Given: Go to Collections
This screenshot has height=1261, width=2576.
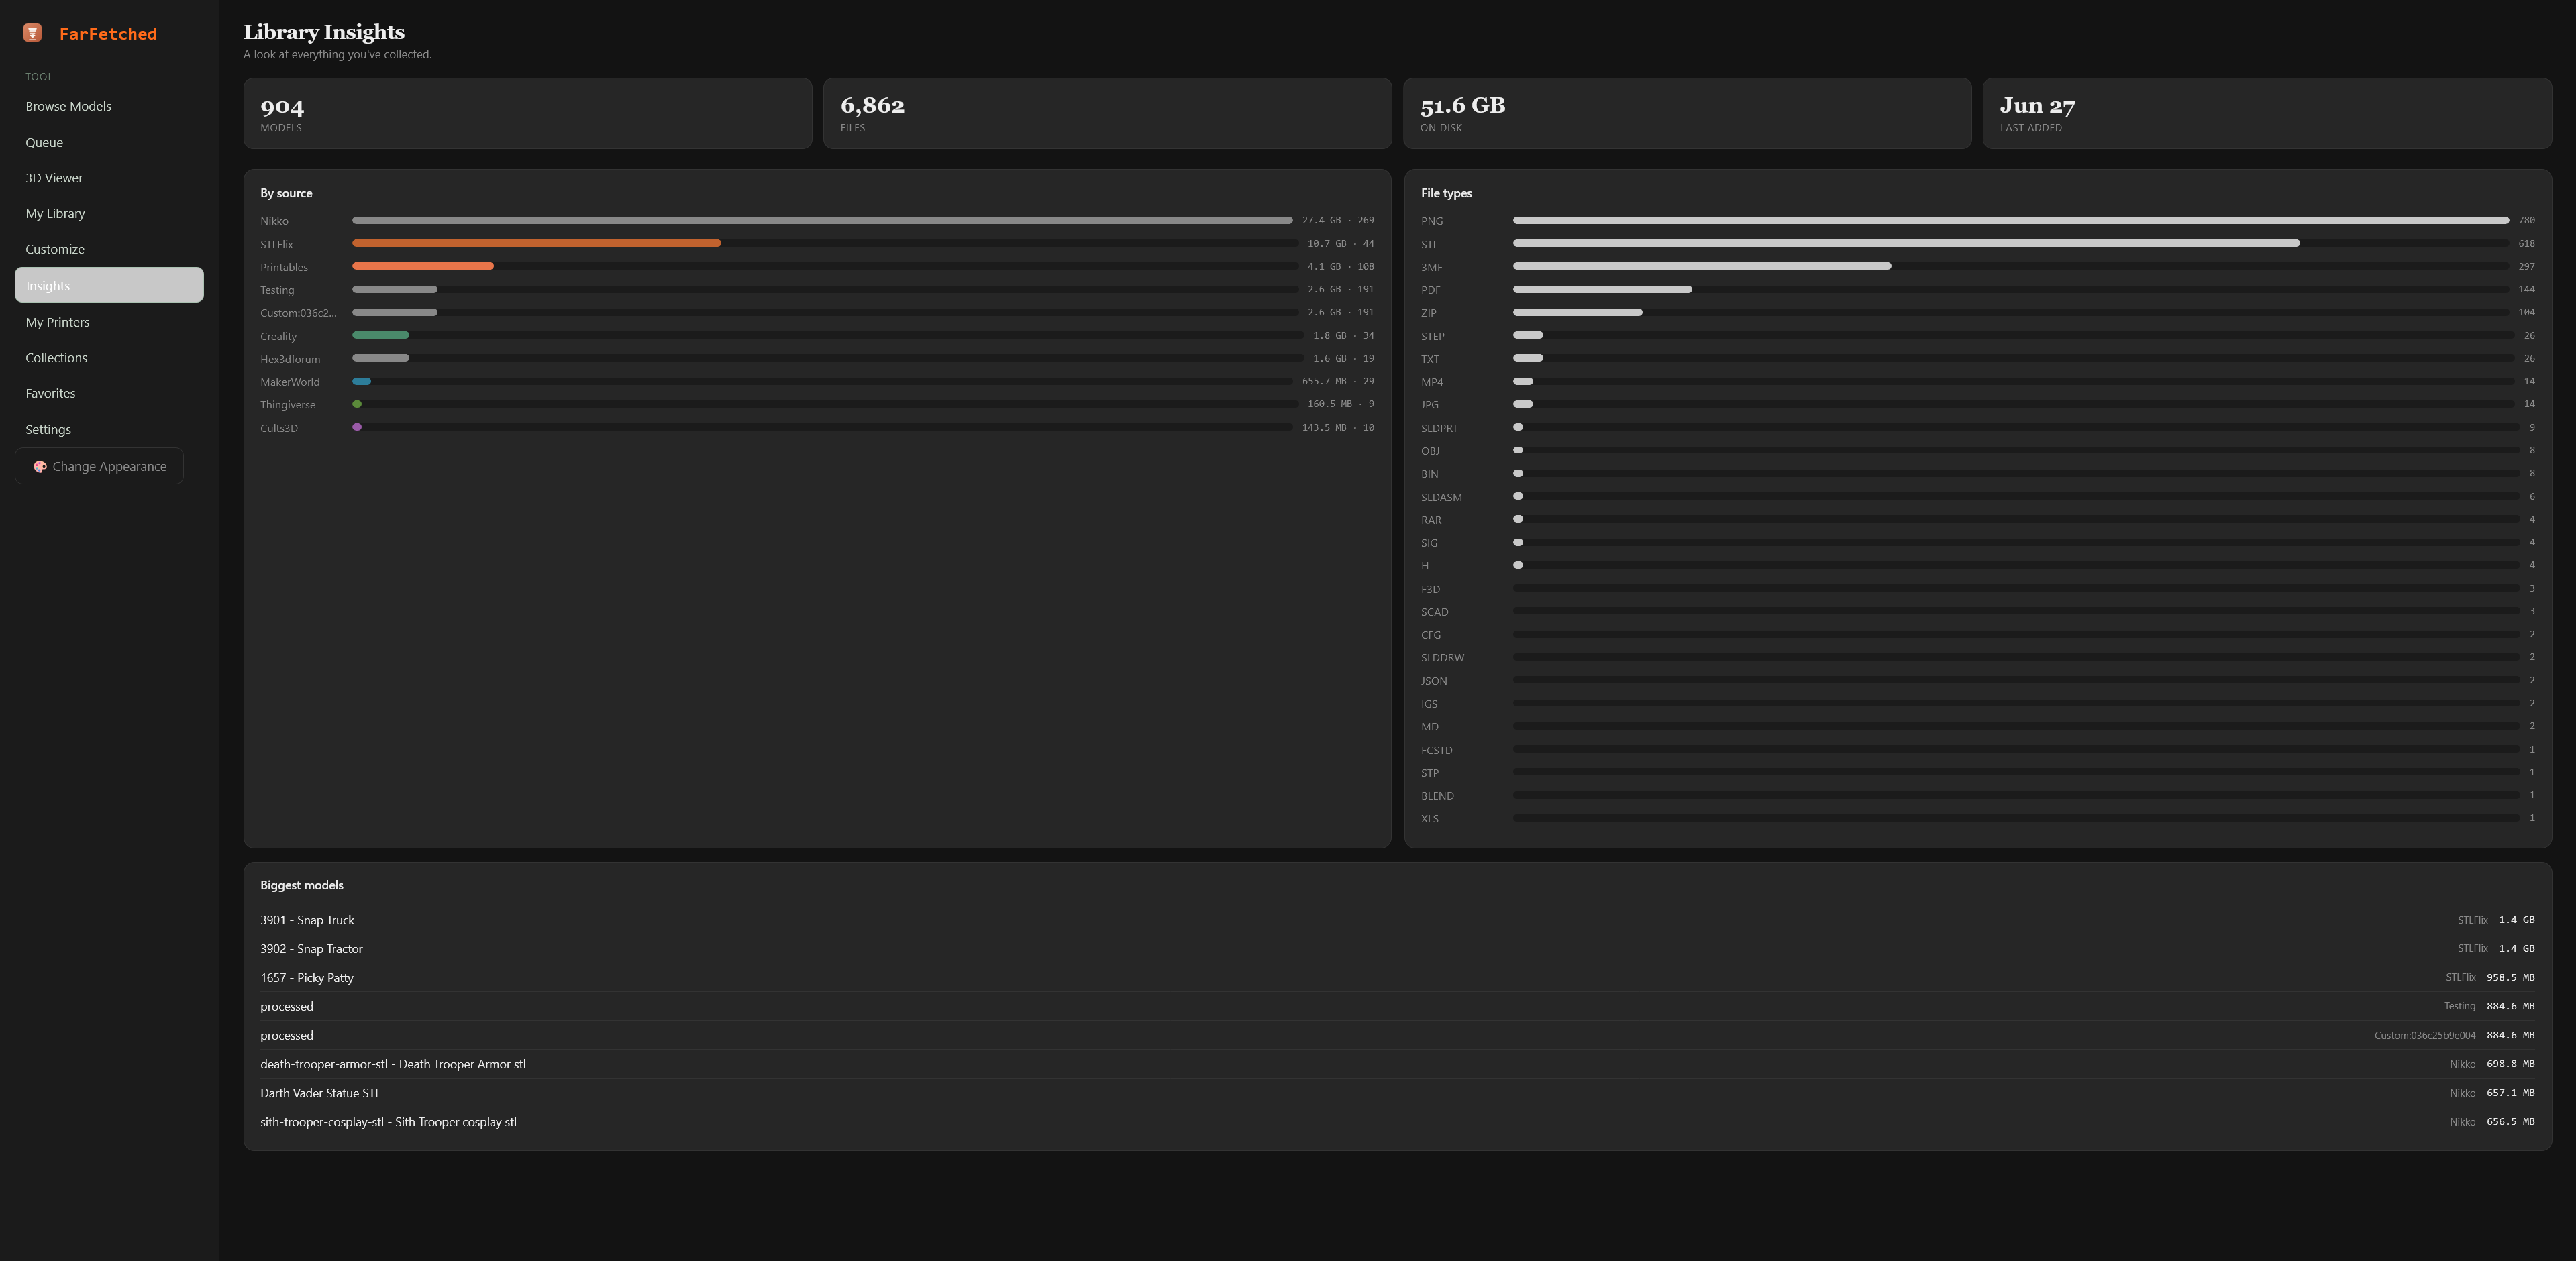Looking at the screenshot, I should click(x=109, y=358).
